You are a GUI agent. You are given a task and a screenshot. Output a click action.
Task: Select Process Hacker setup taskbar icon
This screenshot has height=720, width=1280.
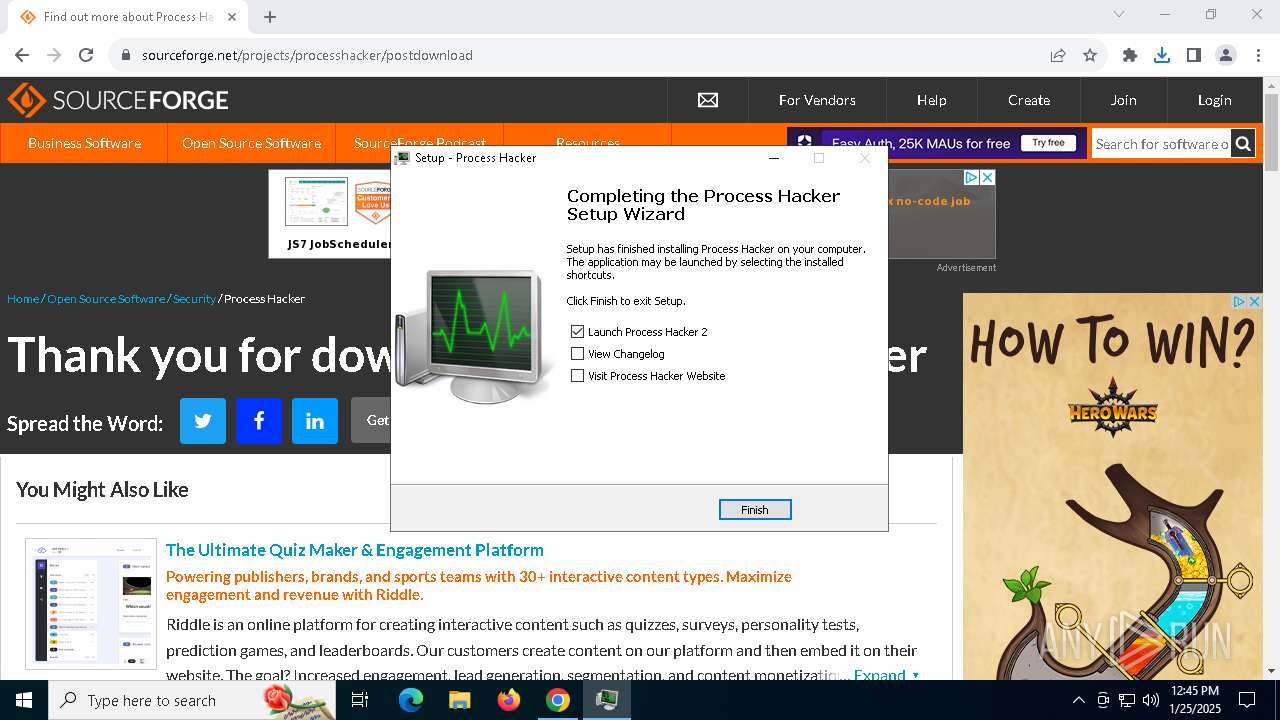pyautogui.click(x=607, y=700)
